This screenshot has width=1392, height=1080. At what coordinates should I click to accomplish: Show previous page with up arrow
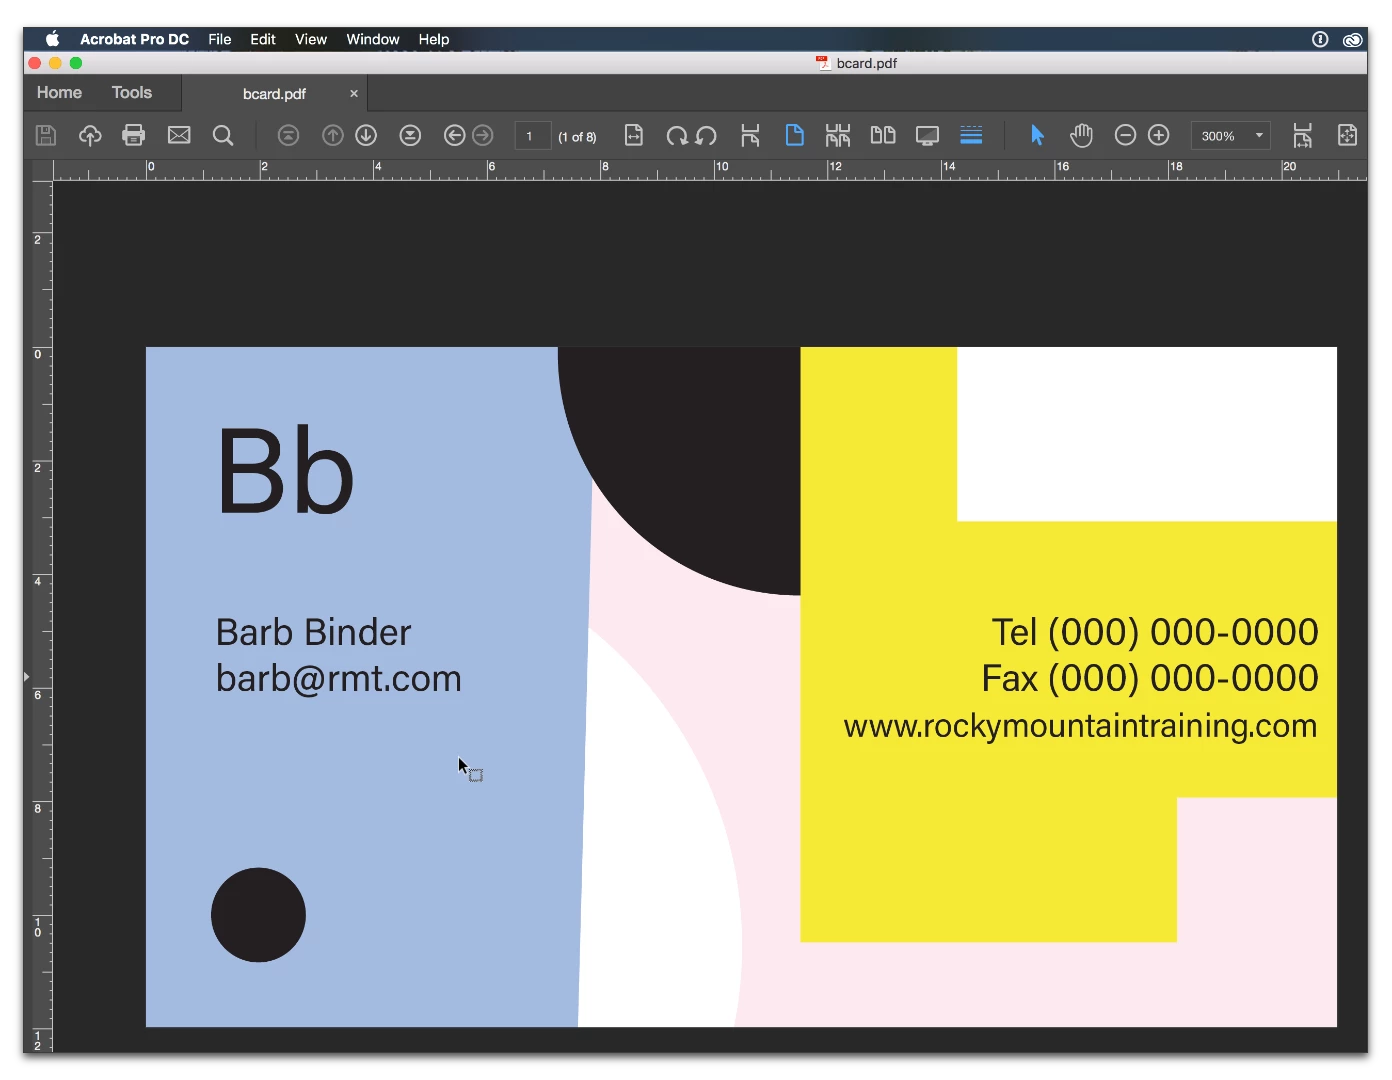coord(333,135)
